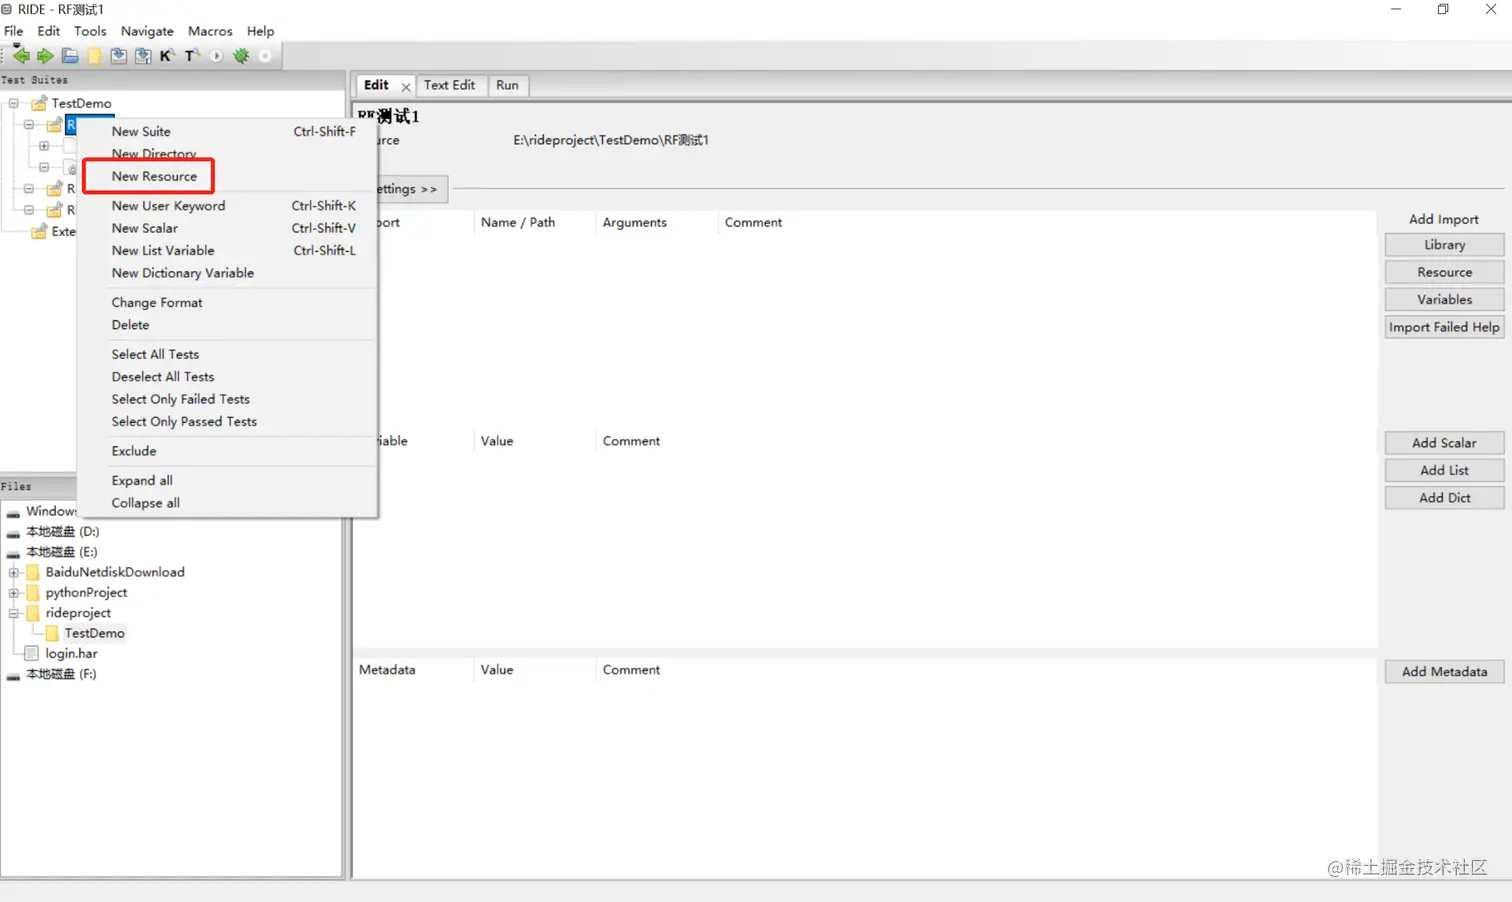Open the Navigate menu
Image resolution: width=1512 pixels, height=902 pixels.
tap(147, 31)
